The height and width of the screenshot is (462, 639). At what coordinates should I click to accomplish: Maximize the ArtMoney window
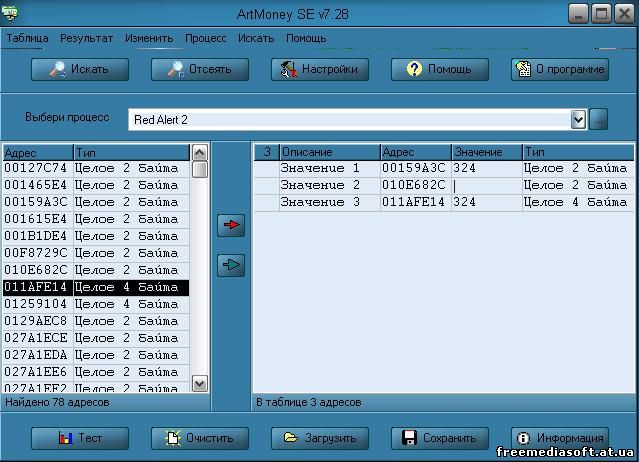(601, 14)
